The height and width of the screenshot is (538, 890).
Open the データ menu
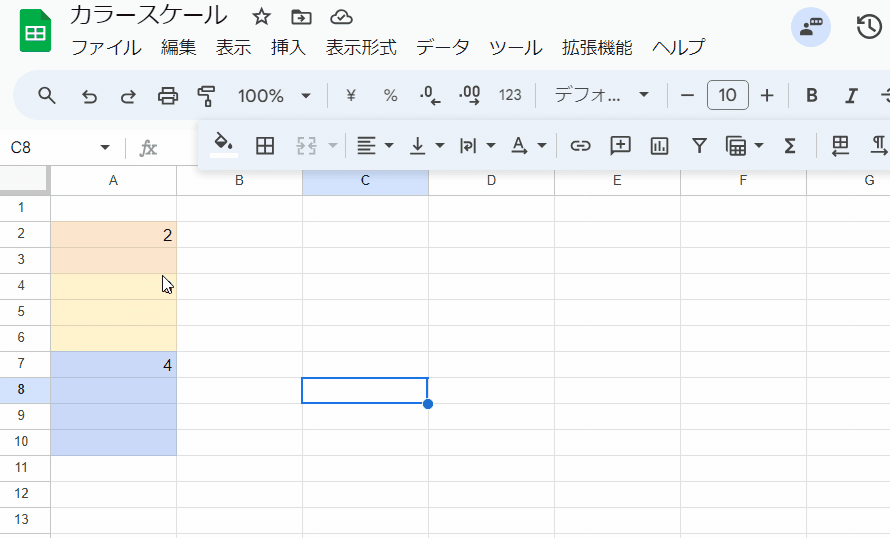click(x=443, y=47)
